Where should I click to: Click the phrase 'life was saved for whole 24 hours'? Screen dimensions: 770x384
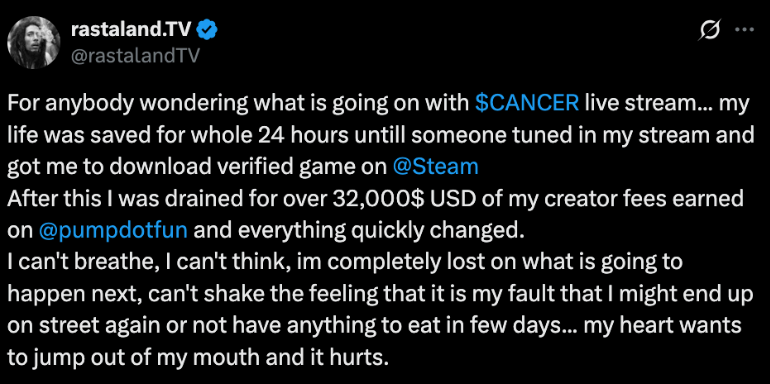tap(157, 135)
